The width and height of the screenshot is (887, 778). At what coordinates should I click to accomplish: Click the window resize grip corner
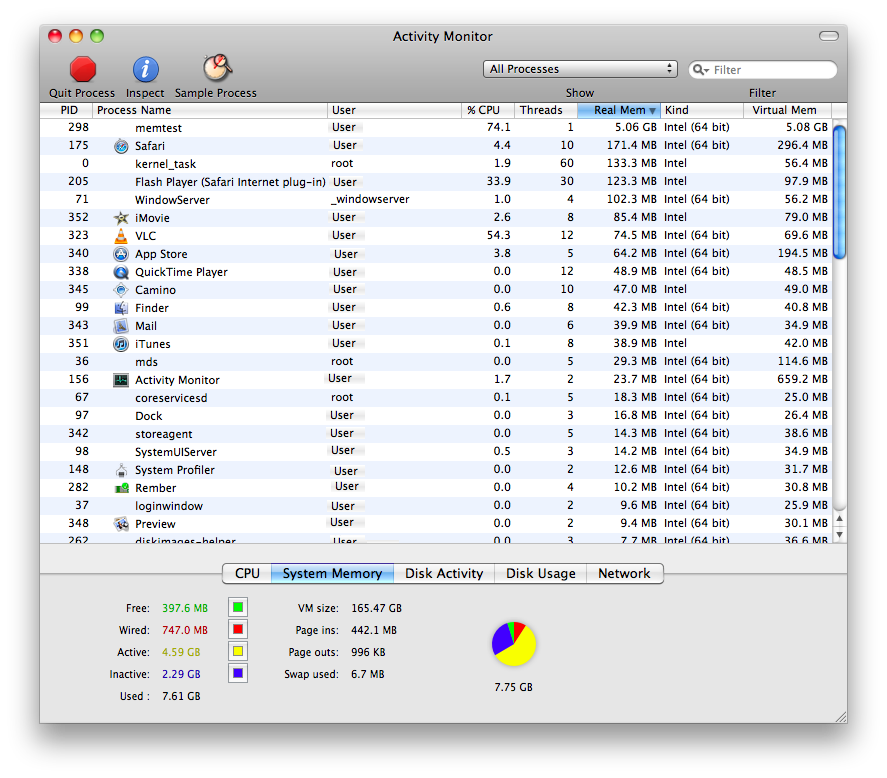pyautogui.click(x=841, y=716)
